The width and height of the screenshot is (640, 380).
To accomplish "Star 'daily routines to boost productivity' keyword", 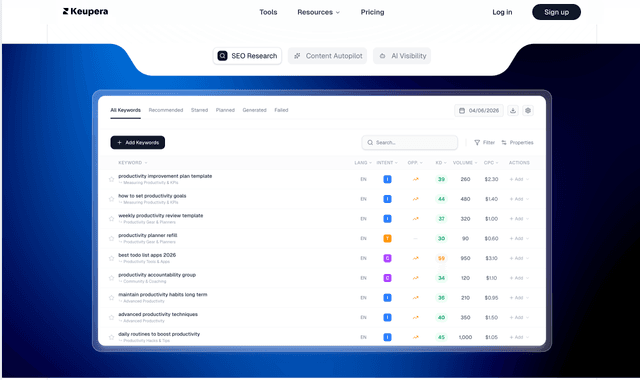I will [x=111, y=337].
